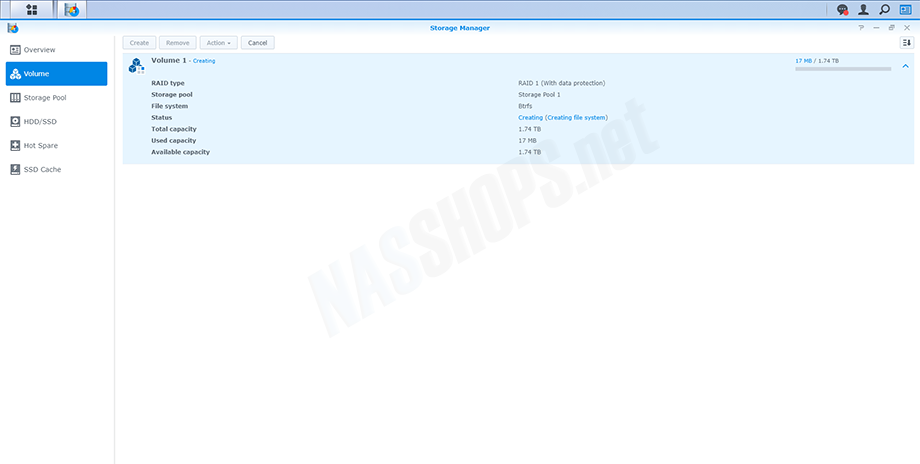This screenshot has height=464, width=920.
Task: Open the HDD/SSD section
Action: pos(56,121)
